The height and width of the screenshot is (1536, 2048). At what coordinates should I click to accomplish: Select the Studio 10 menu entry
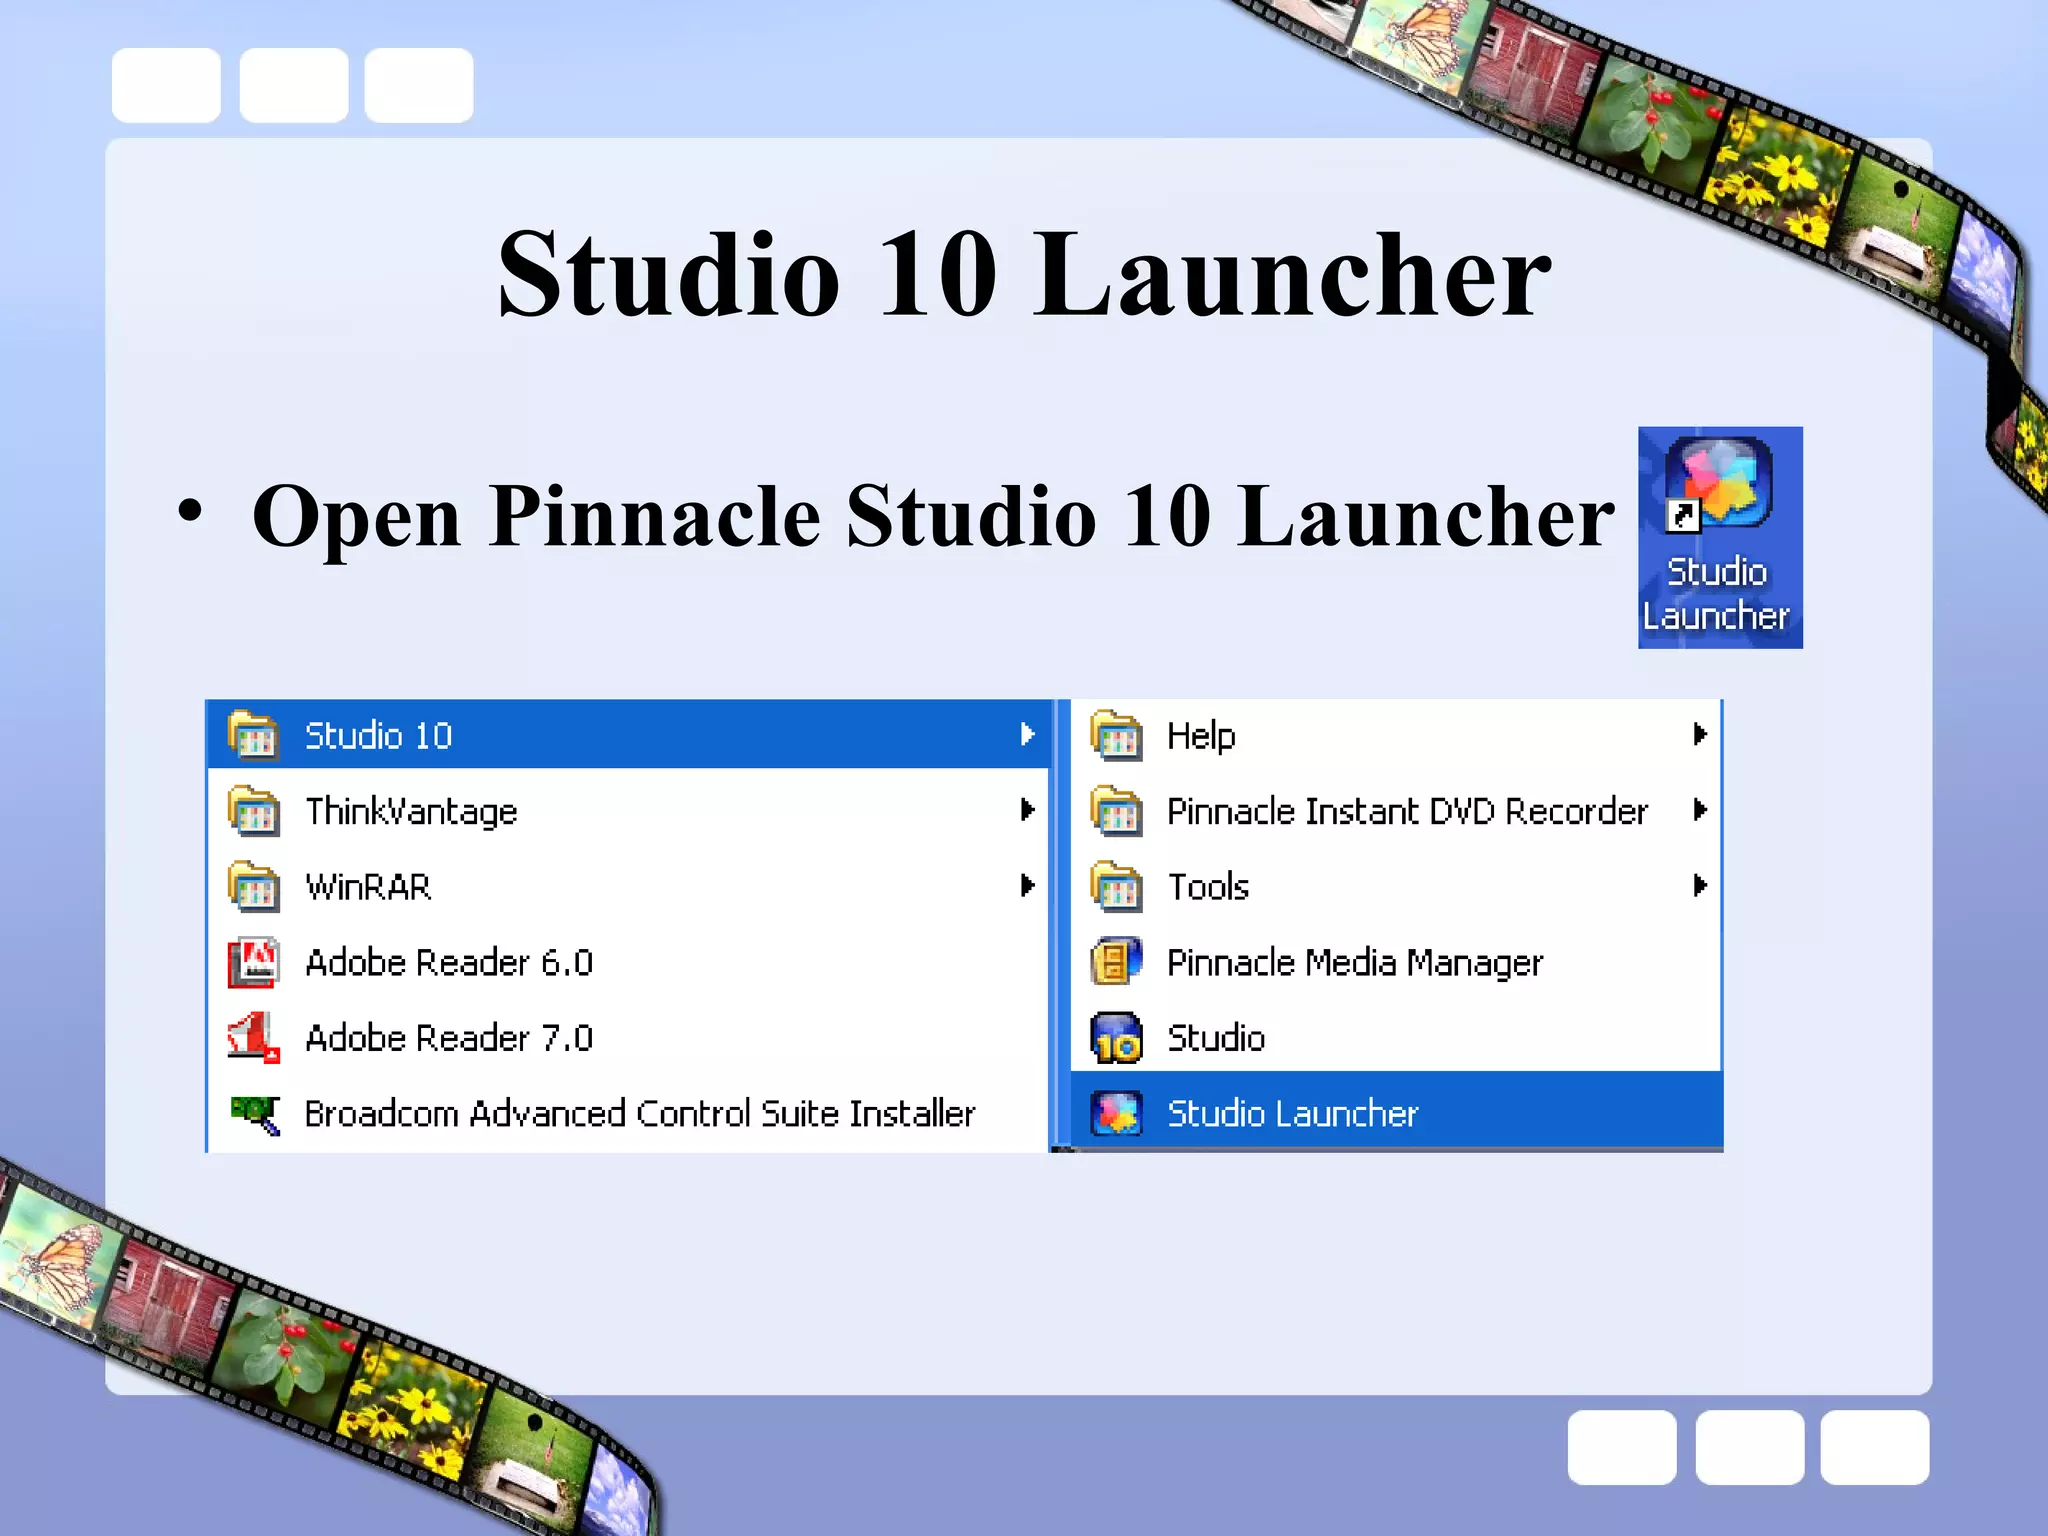(628, 735)
